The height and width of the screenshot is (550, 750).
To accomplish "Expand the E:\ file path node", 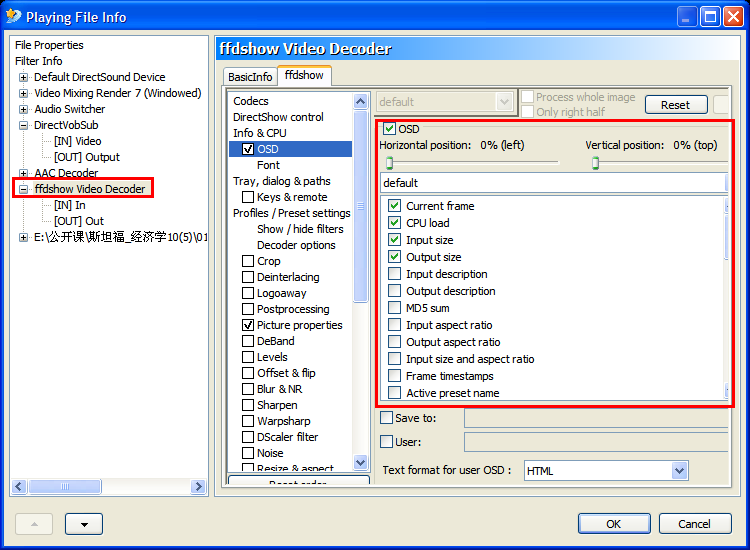I will pos(23,237).
